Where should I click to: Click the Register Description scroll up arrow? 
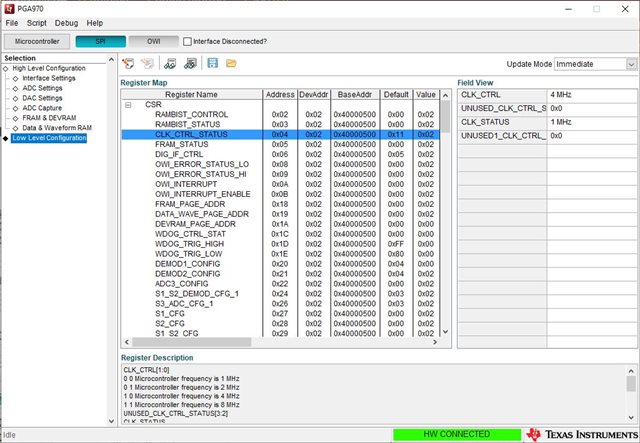point(631,371)
